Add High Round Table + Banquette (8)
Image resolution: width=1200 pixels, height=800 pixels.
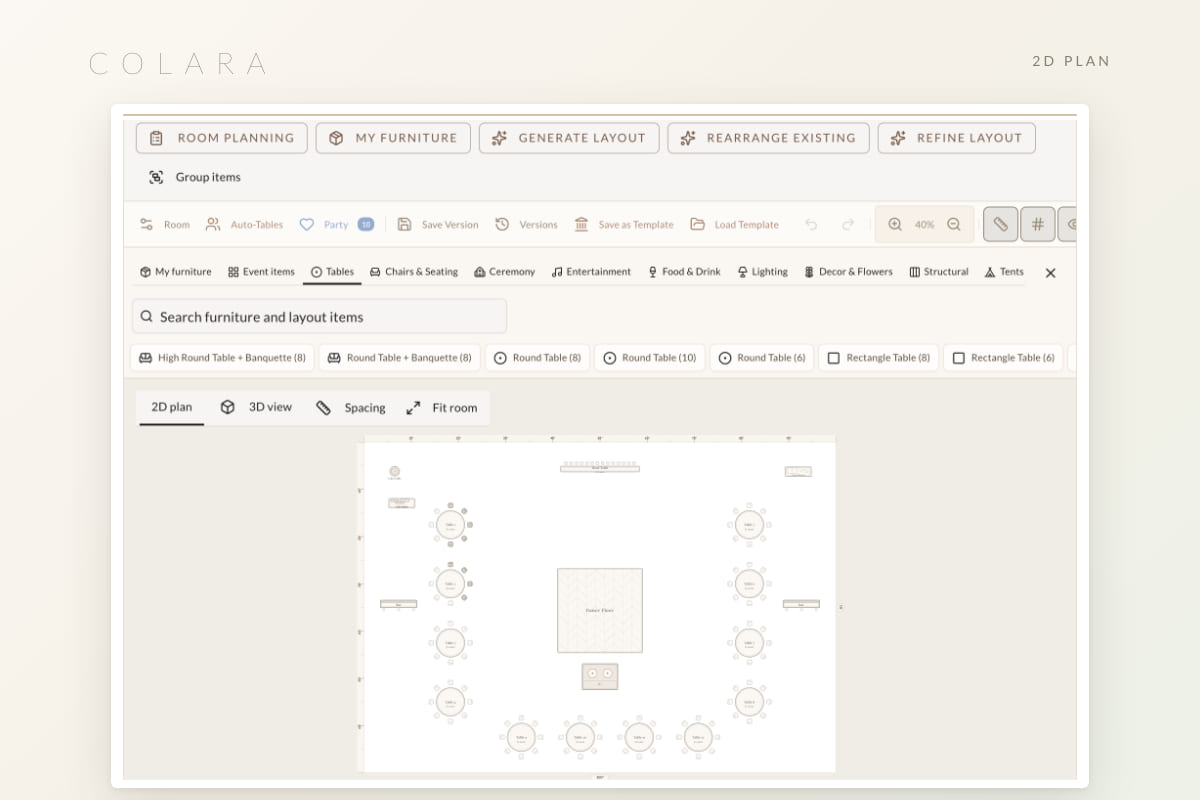[223, 358]
